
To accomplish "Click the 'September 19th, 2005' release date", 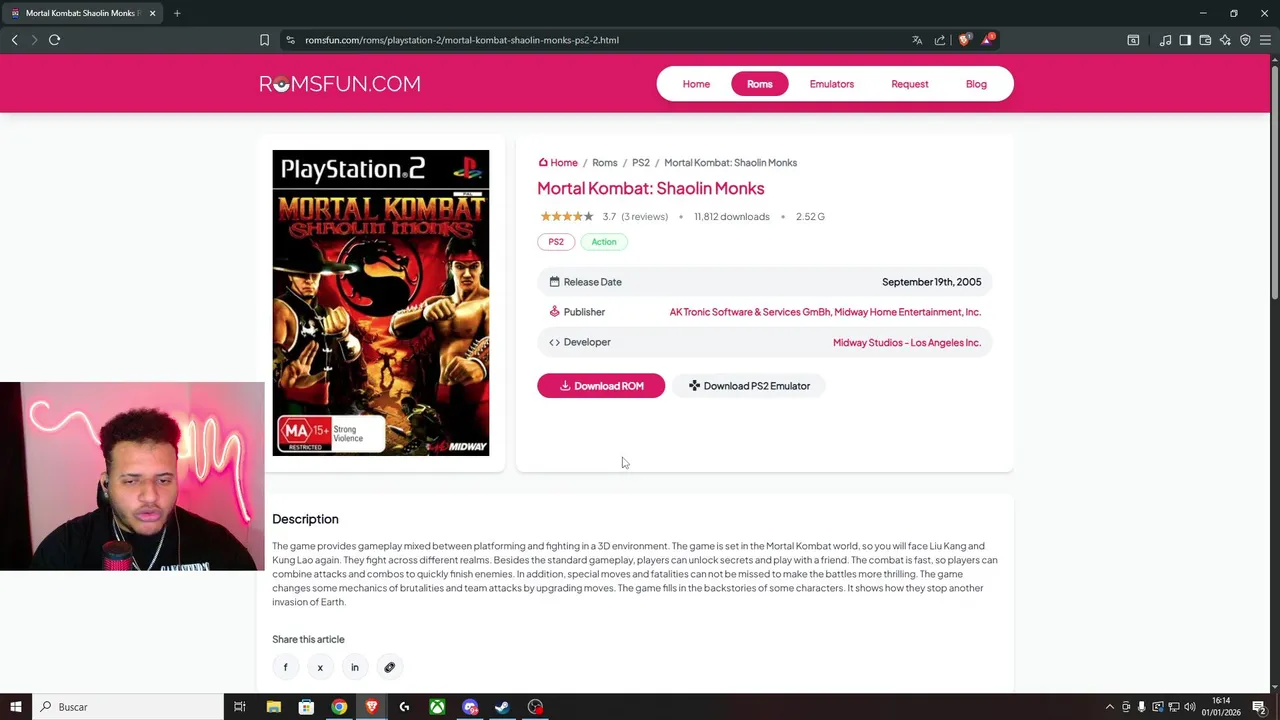I will click(x=932, y=282).
